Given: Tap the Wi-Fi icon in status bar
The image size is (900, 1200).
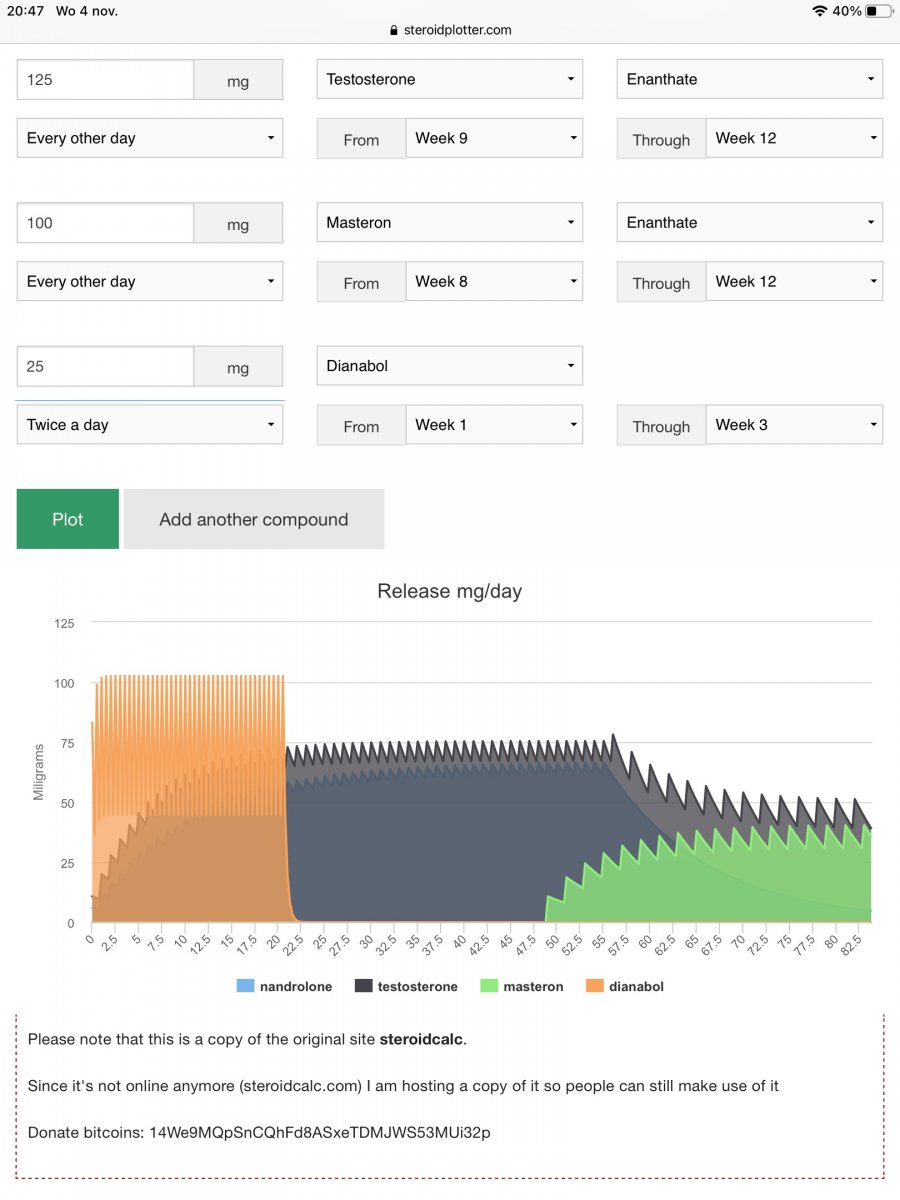Looking at the screenshot, I should [x=819, y=11].
